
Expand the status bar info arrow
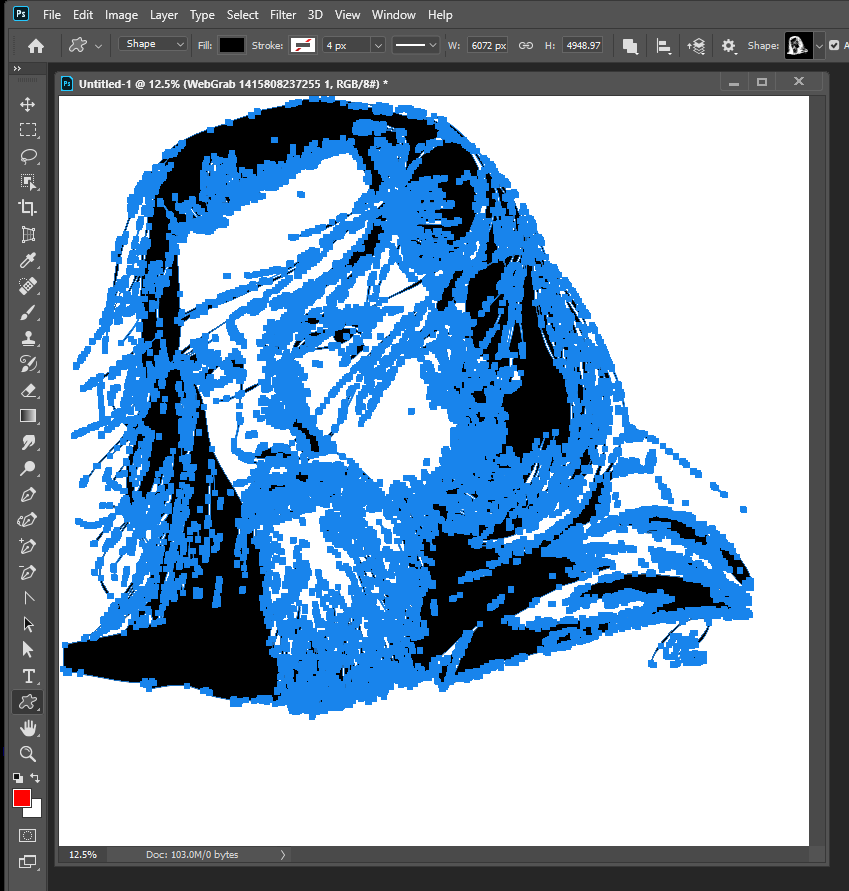[x=282, y=855]
